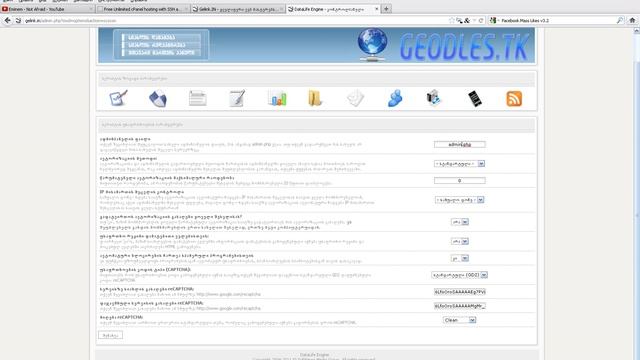Image resolution: width=640 pixels, height=360 pixels.
Task: Open the blue users icon
Action: click(395, 98)
